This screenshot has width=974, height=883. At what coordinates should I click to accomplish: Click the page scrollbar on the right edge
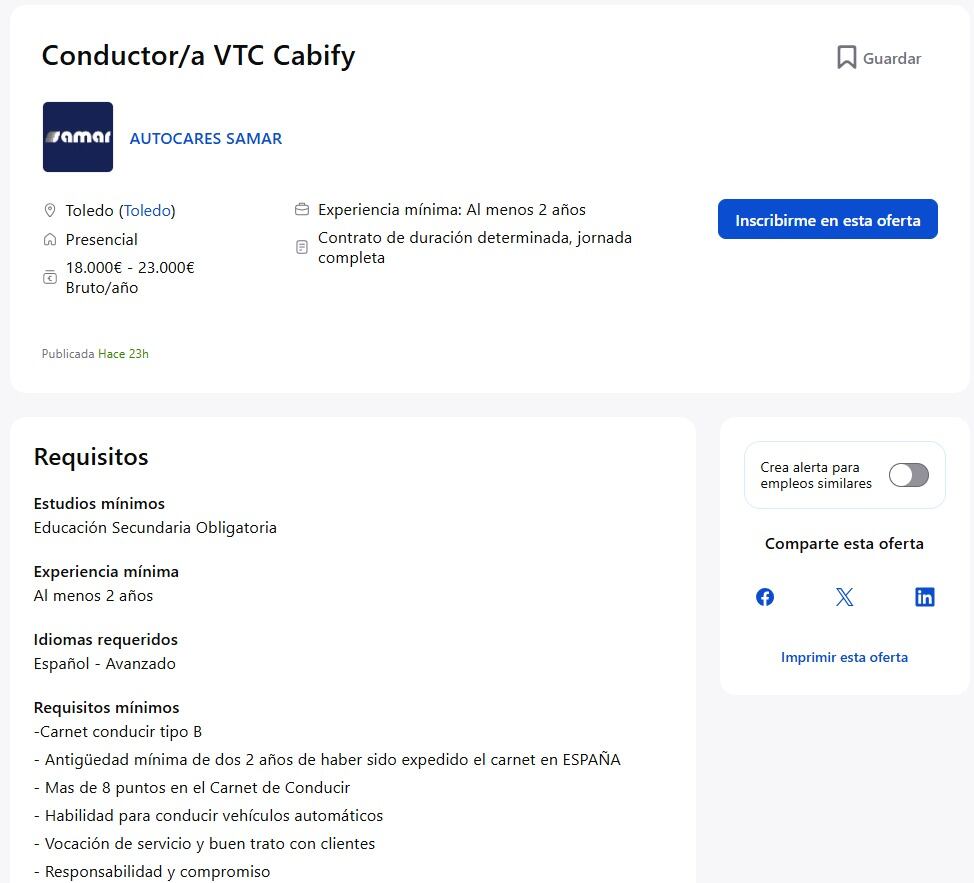[969, 441]
